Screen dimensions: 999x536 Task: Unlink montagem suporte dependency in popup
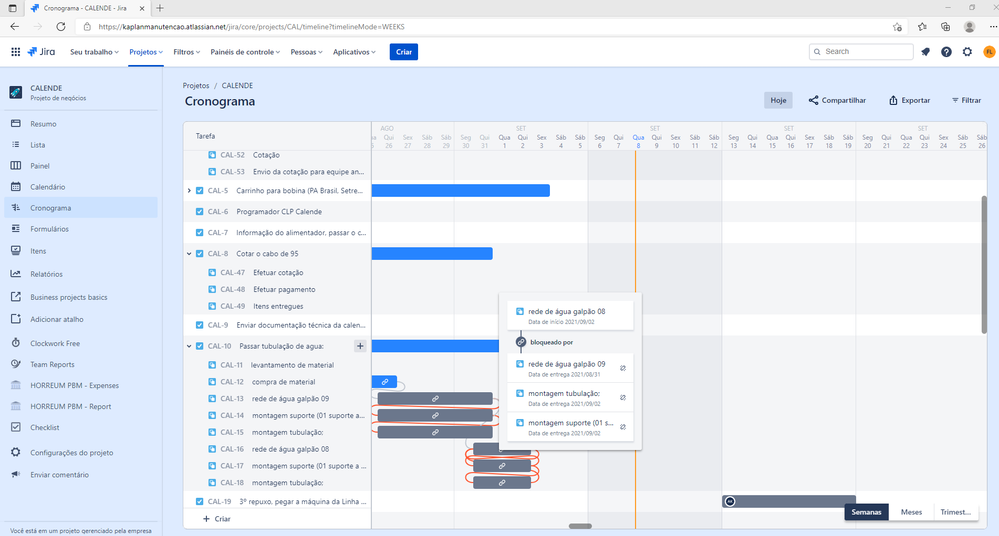622,426
